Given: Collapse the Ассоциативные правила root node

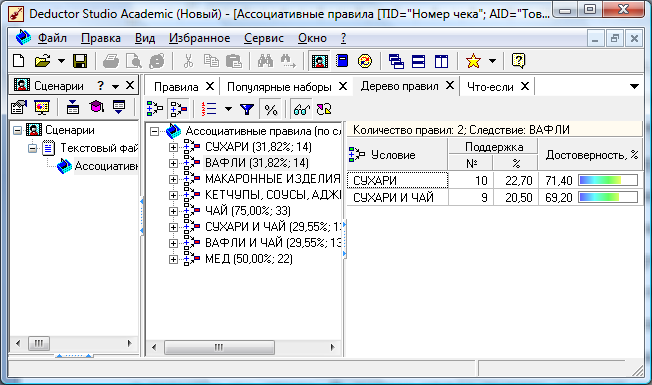Looking at the screenshot, I should (x=154, y=131).
